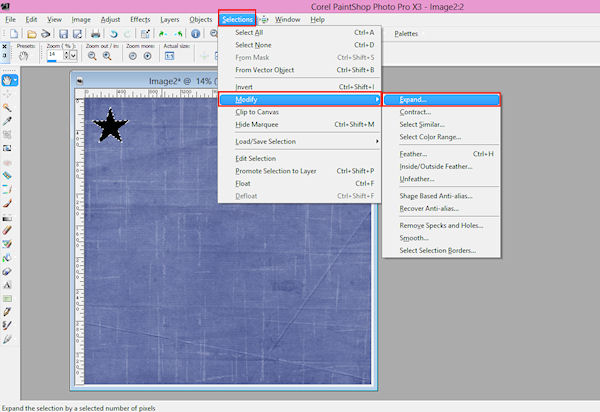This screenshot has width=600, height=412.
Task: Click the Zoom out magnifier icon
Action: pyautogui.click(x=92, y=56)
